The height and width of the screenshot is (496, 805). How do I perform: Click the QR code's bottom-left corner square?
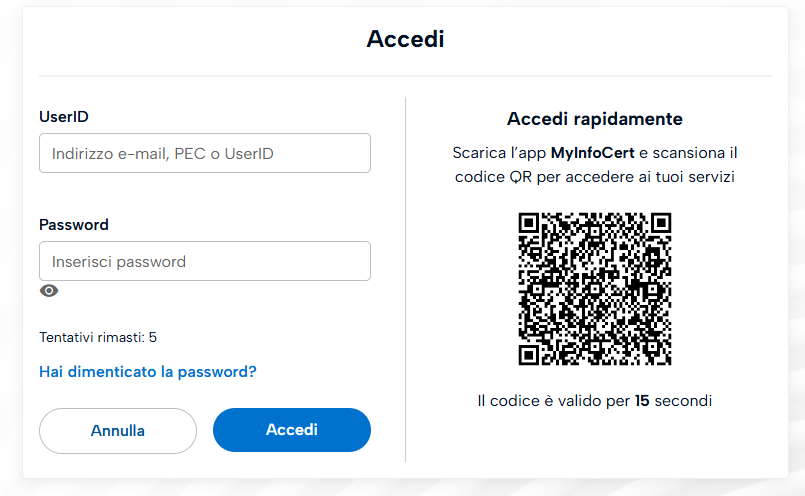530,354
